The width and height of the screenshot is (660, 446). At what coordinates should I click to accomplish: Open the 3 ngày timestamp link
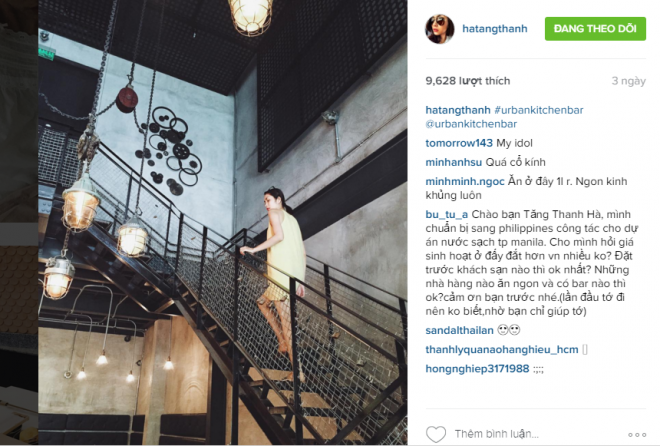tap(628, 81)
